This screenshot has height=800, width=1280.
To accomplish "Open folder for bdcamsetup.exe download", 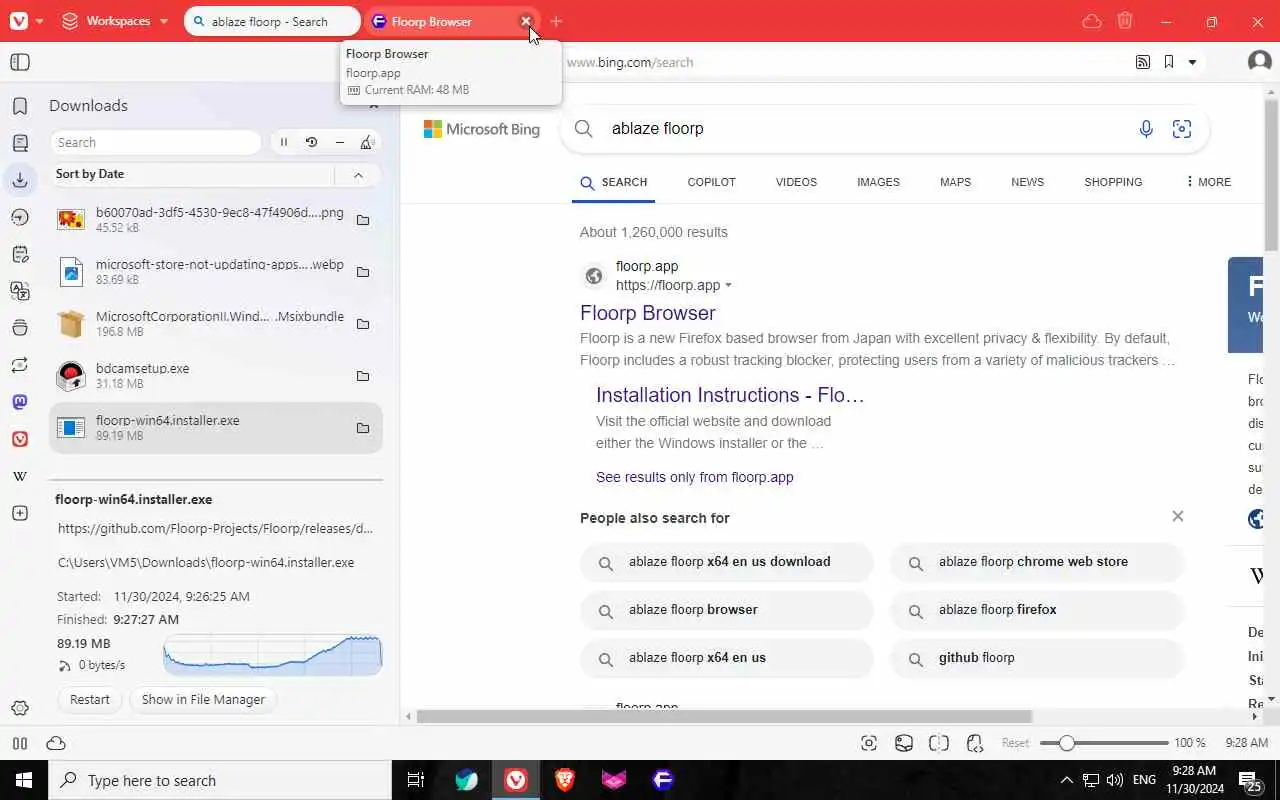I will (x=363, y=376).
